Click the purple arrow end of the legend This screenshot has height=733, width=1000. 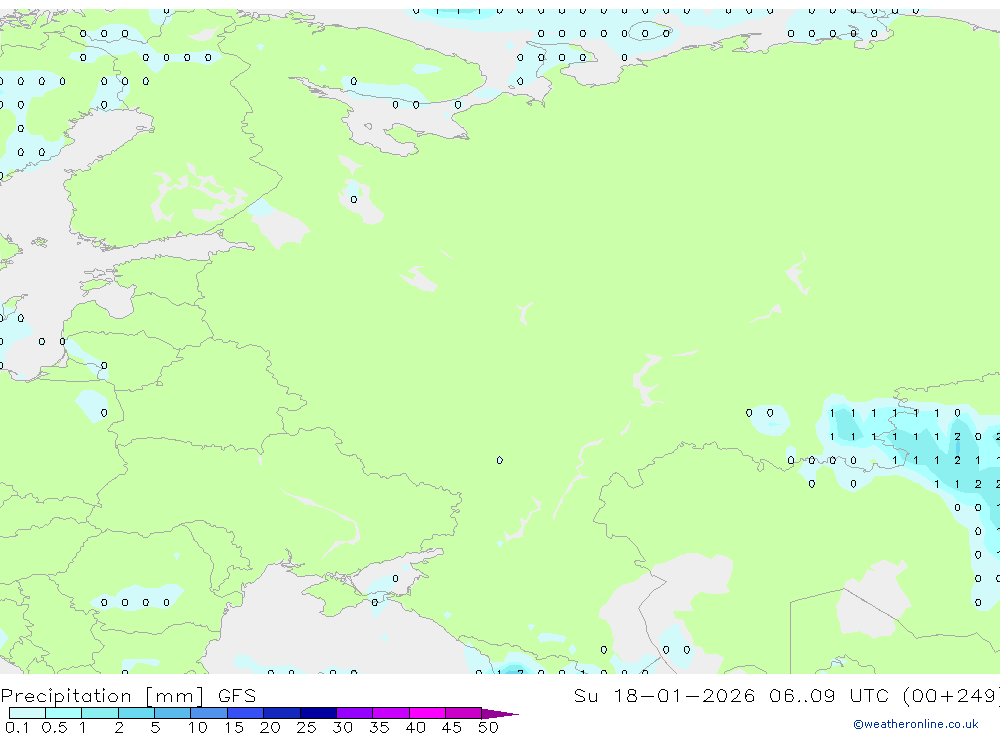coord(500,714)
